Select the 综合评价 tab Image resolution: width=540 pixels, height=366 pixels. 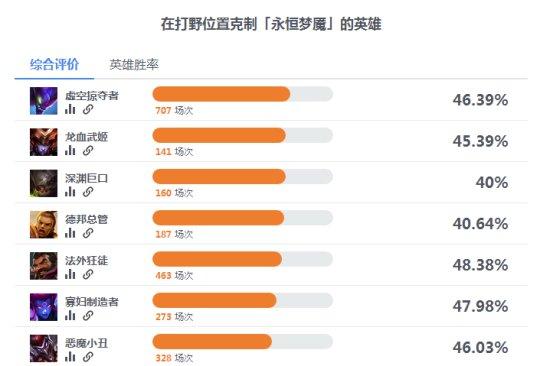(x=54, y=64)
